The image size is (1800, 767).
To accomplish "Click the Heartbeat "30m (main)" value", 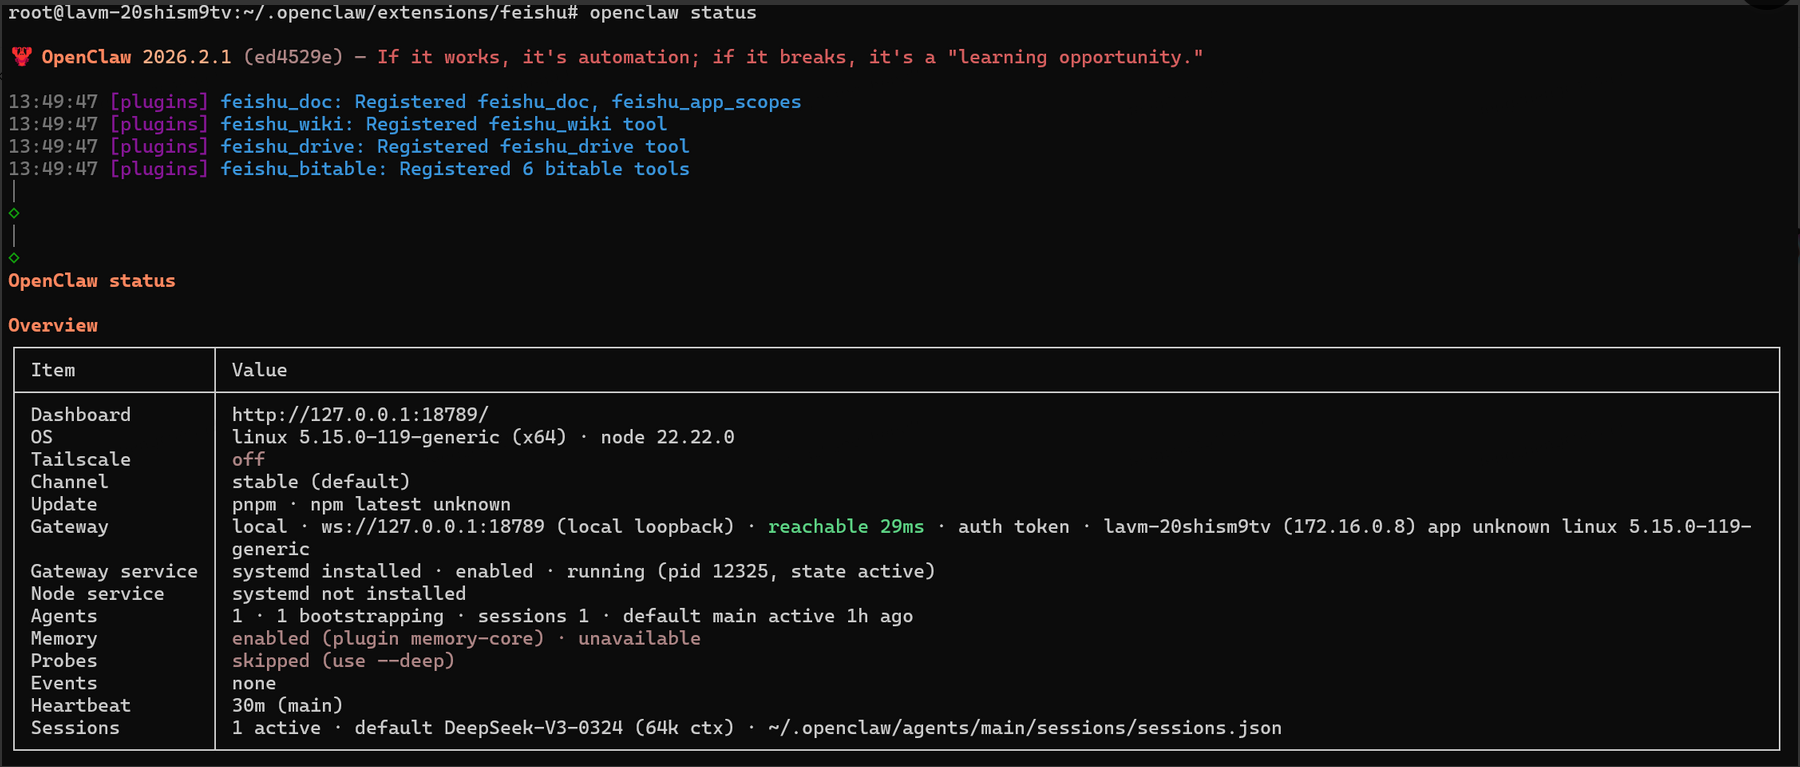I will point(287,706).
